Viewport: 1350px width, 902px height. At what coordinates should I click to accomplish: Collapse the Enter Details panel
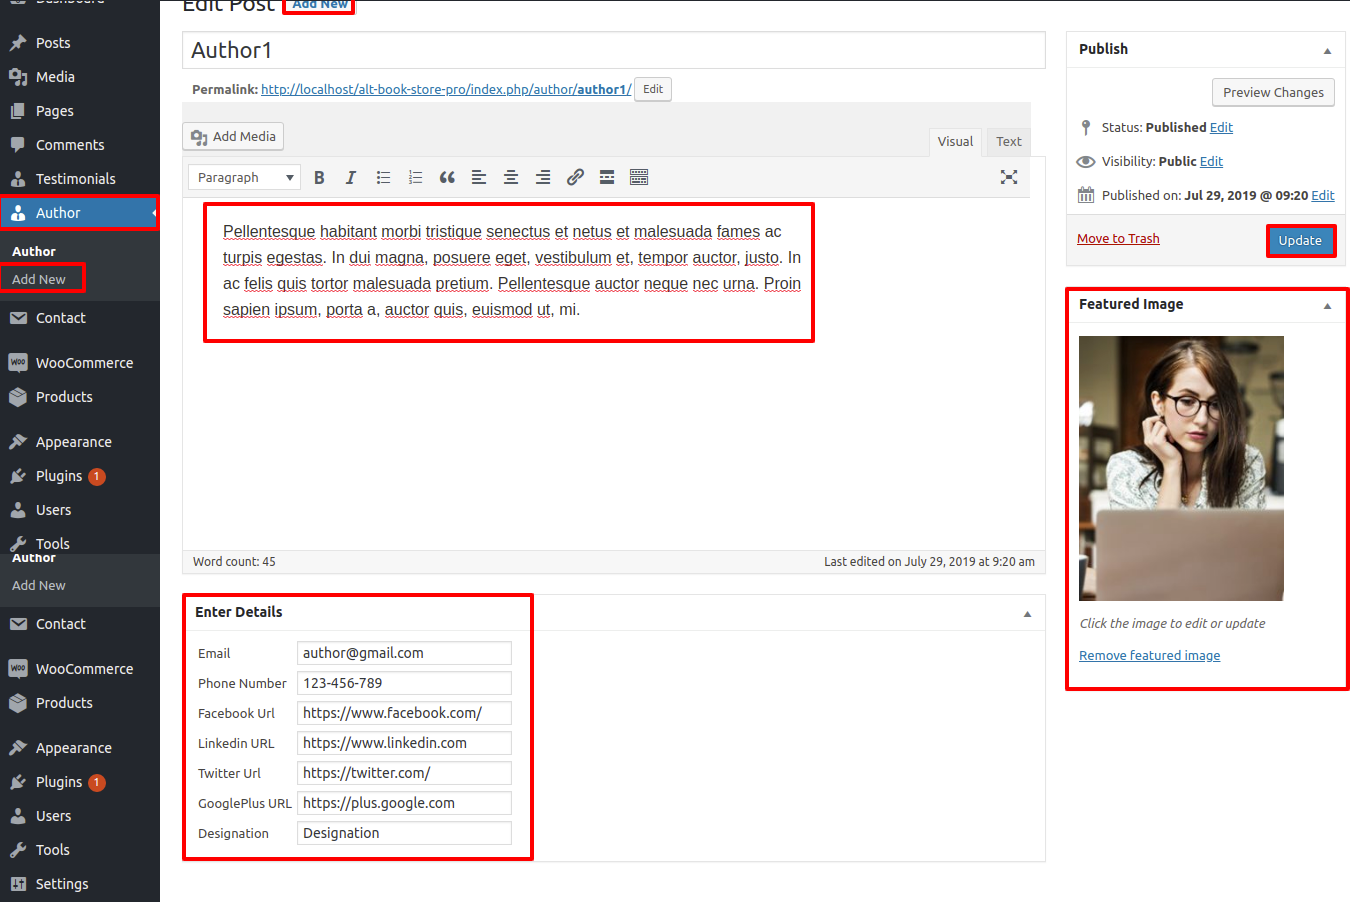coord(1027,613)
